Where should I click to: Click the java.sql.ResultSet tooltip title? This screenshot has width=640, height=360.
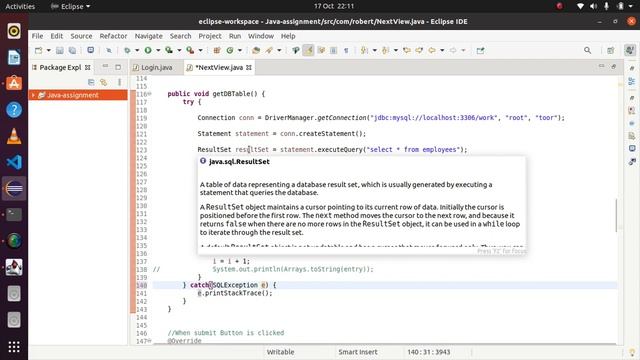click(239, 162)
